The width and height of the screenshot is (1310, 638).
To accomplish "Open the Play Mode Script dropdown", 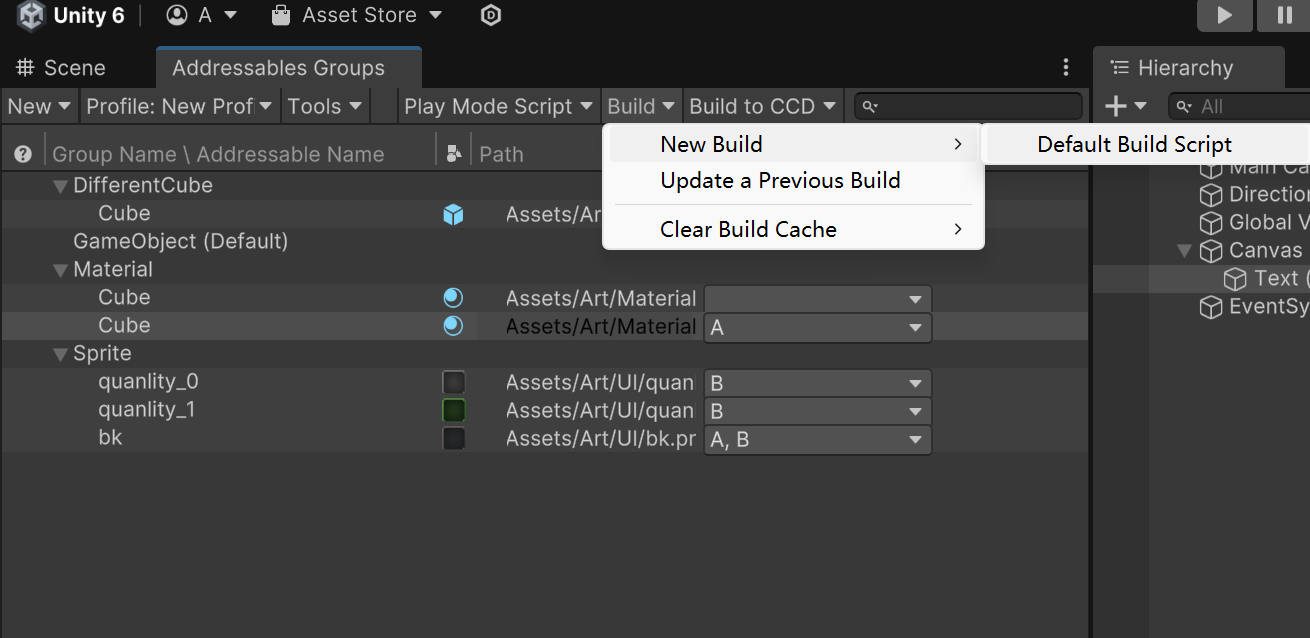I will (x=497, y=106).
